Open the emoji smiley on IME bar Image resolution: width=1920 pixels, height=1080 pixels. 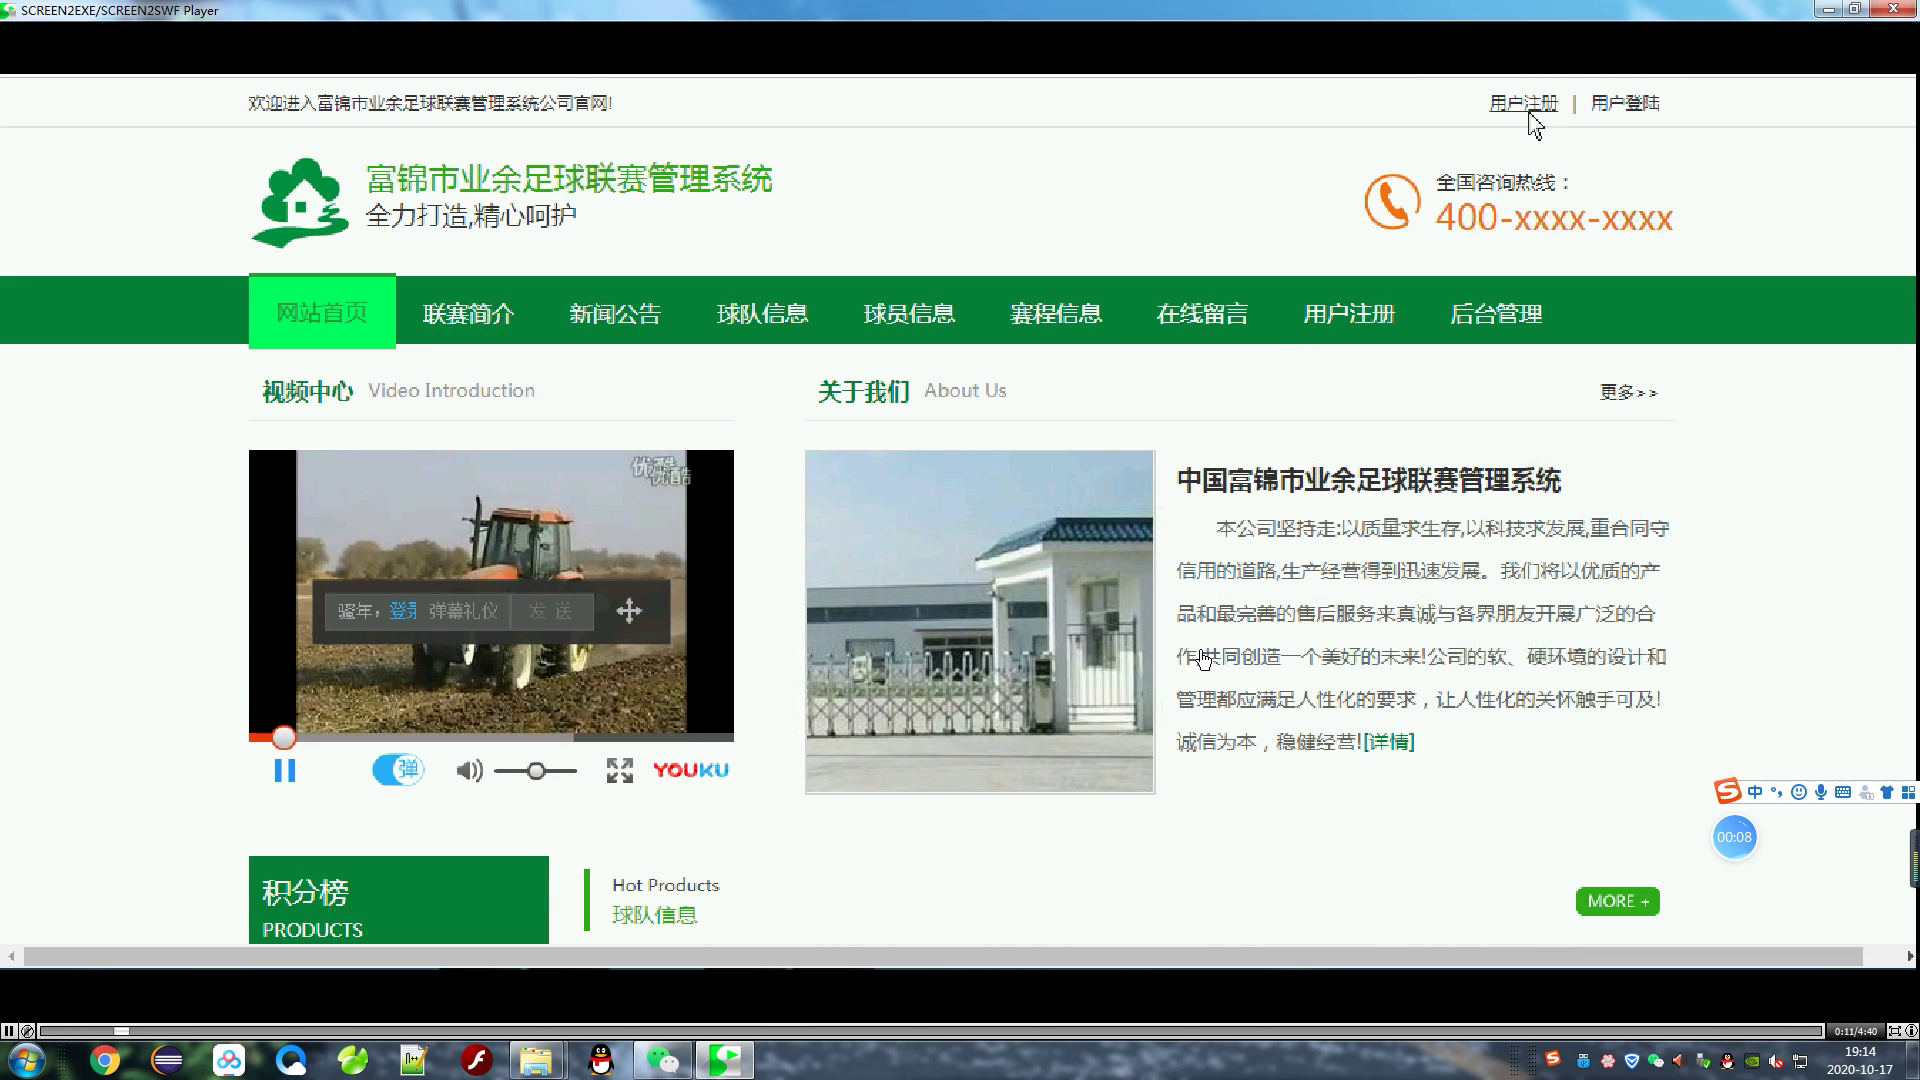1798,792
